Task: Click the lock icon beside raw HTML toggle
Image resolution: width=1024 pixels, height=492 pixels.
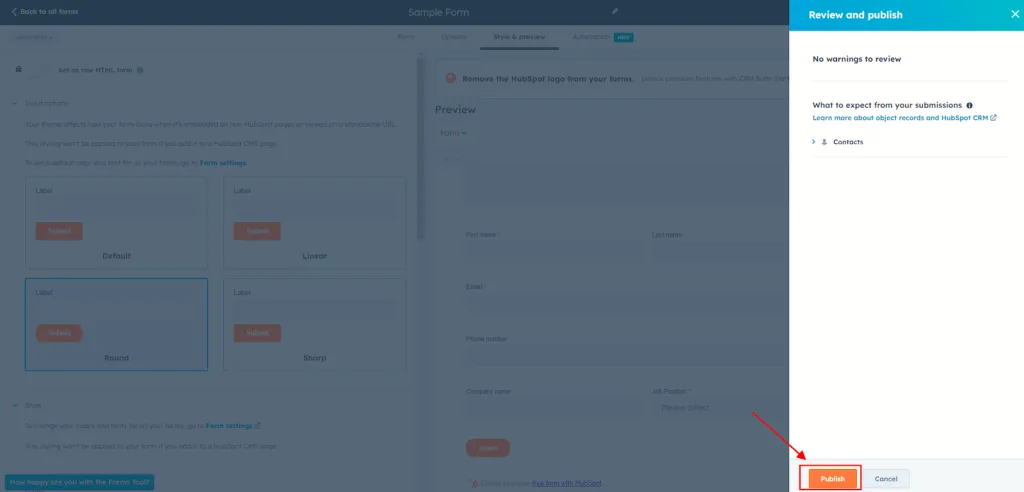Action: point(18,69)
